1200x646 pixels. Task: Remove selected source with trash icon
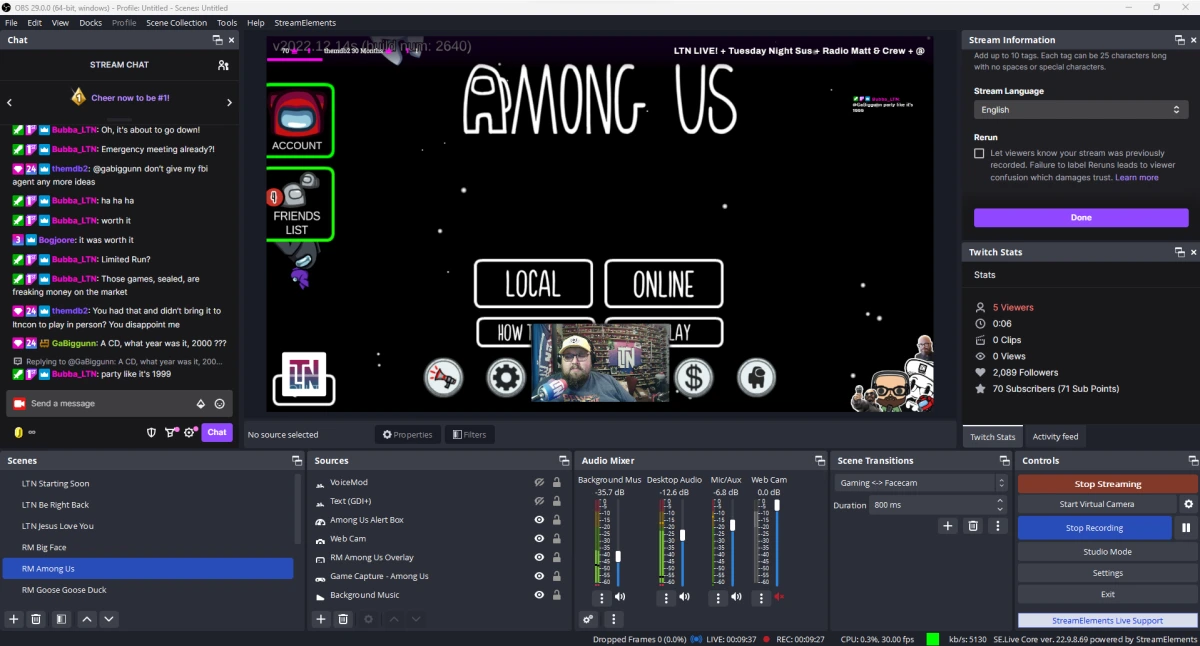click(343, 619)
